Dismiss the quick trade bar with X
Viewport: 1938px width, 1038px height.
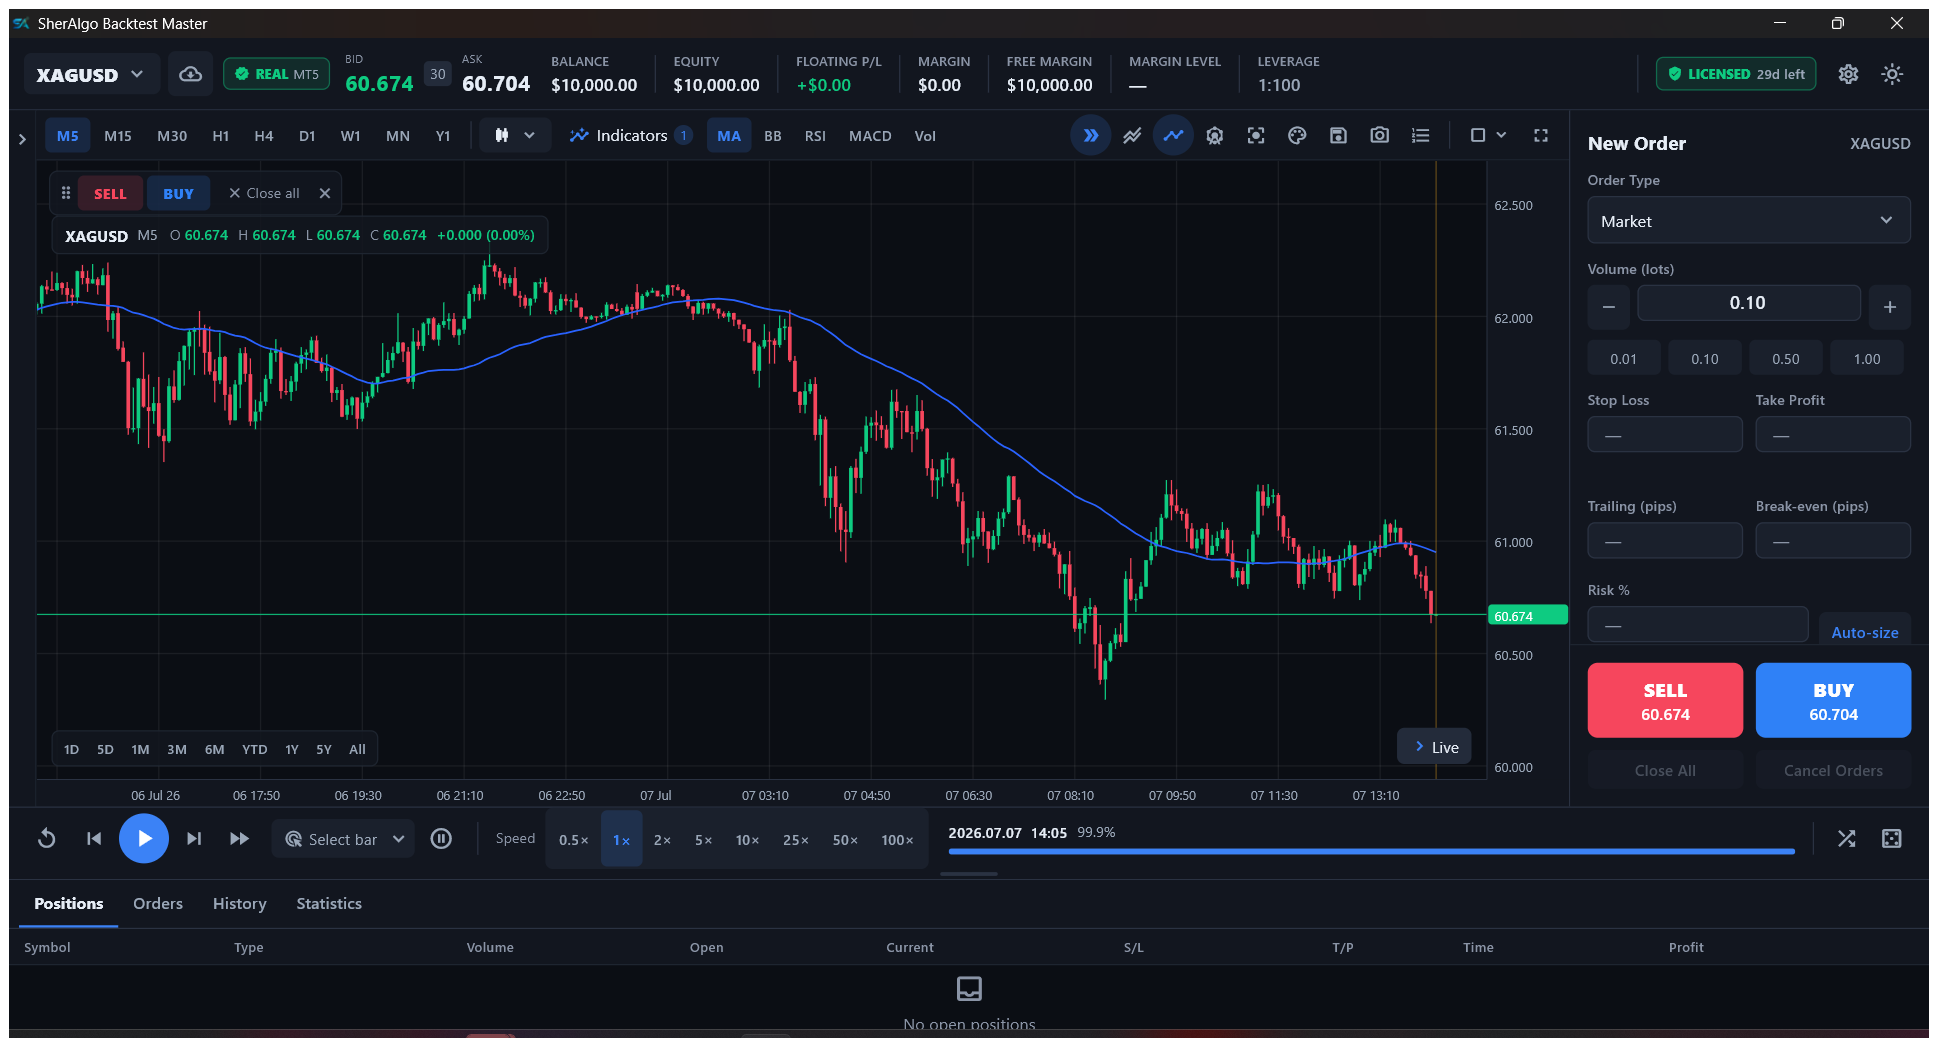325,193
